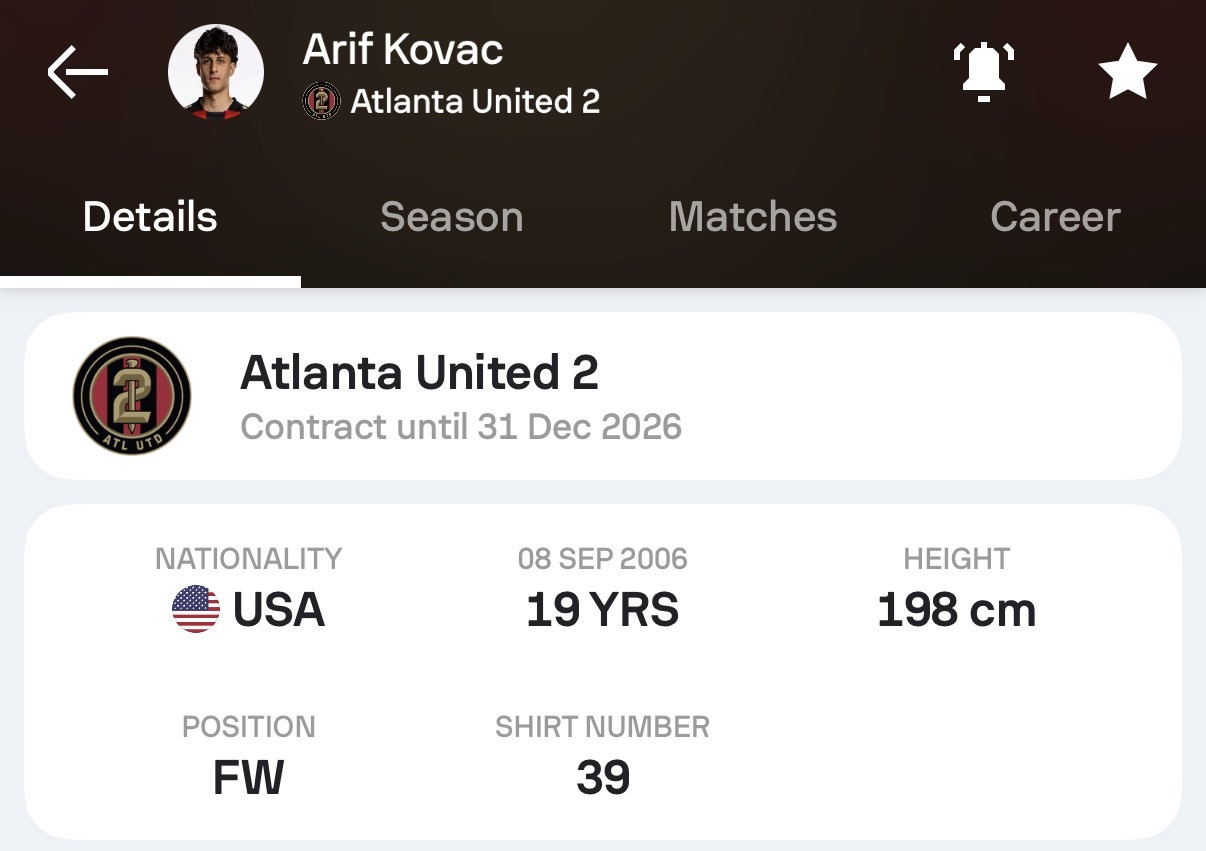The width and height of the screenshot is (1206, 851).
Task: Open Arif Kovac's profile photo
Action: click(216, 72)
